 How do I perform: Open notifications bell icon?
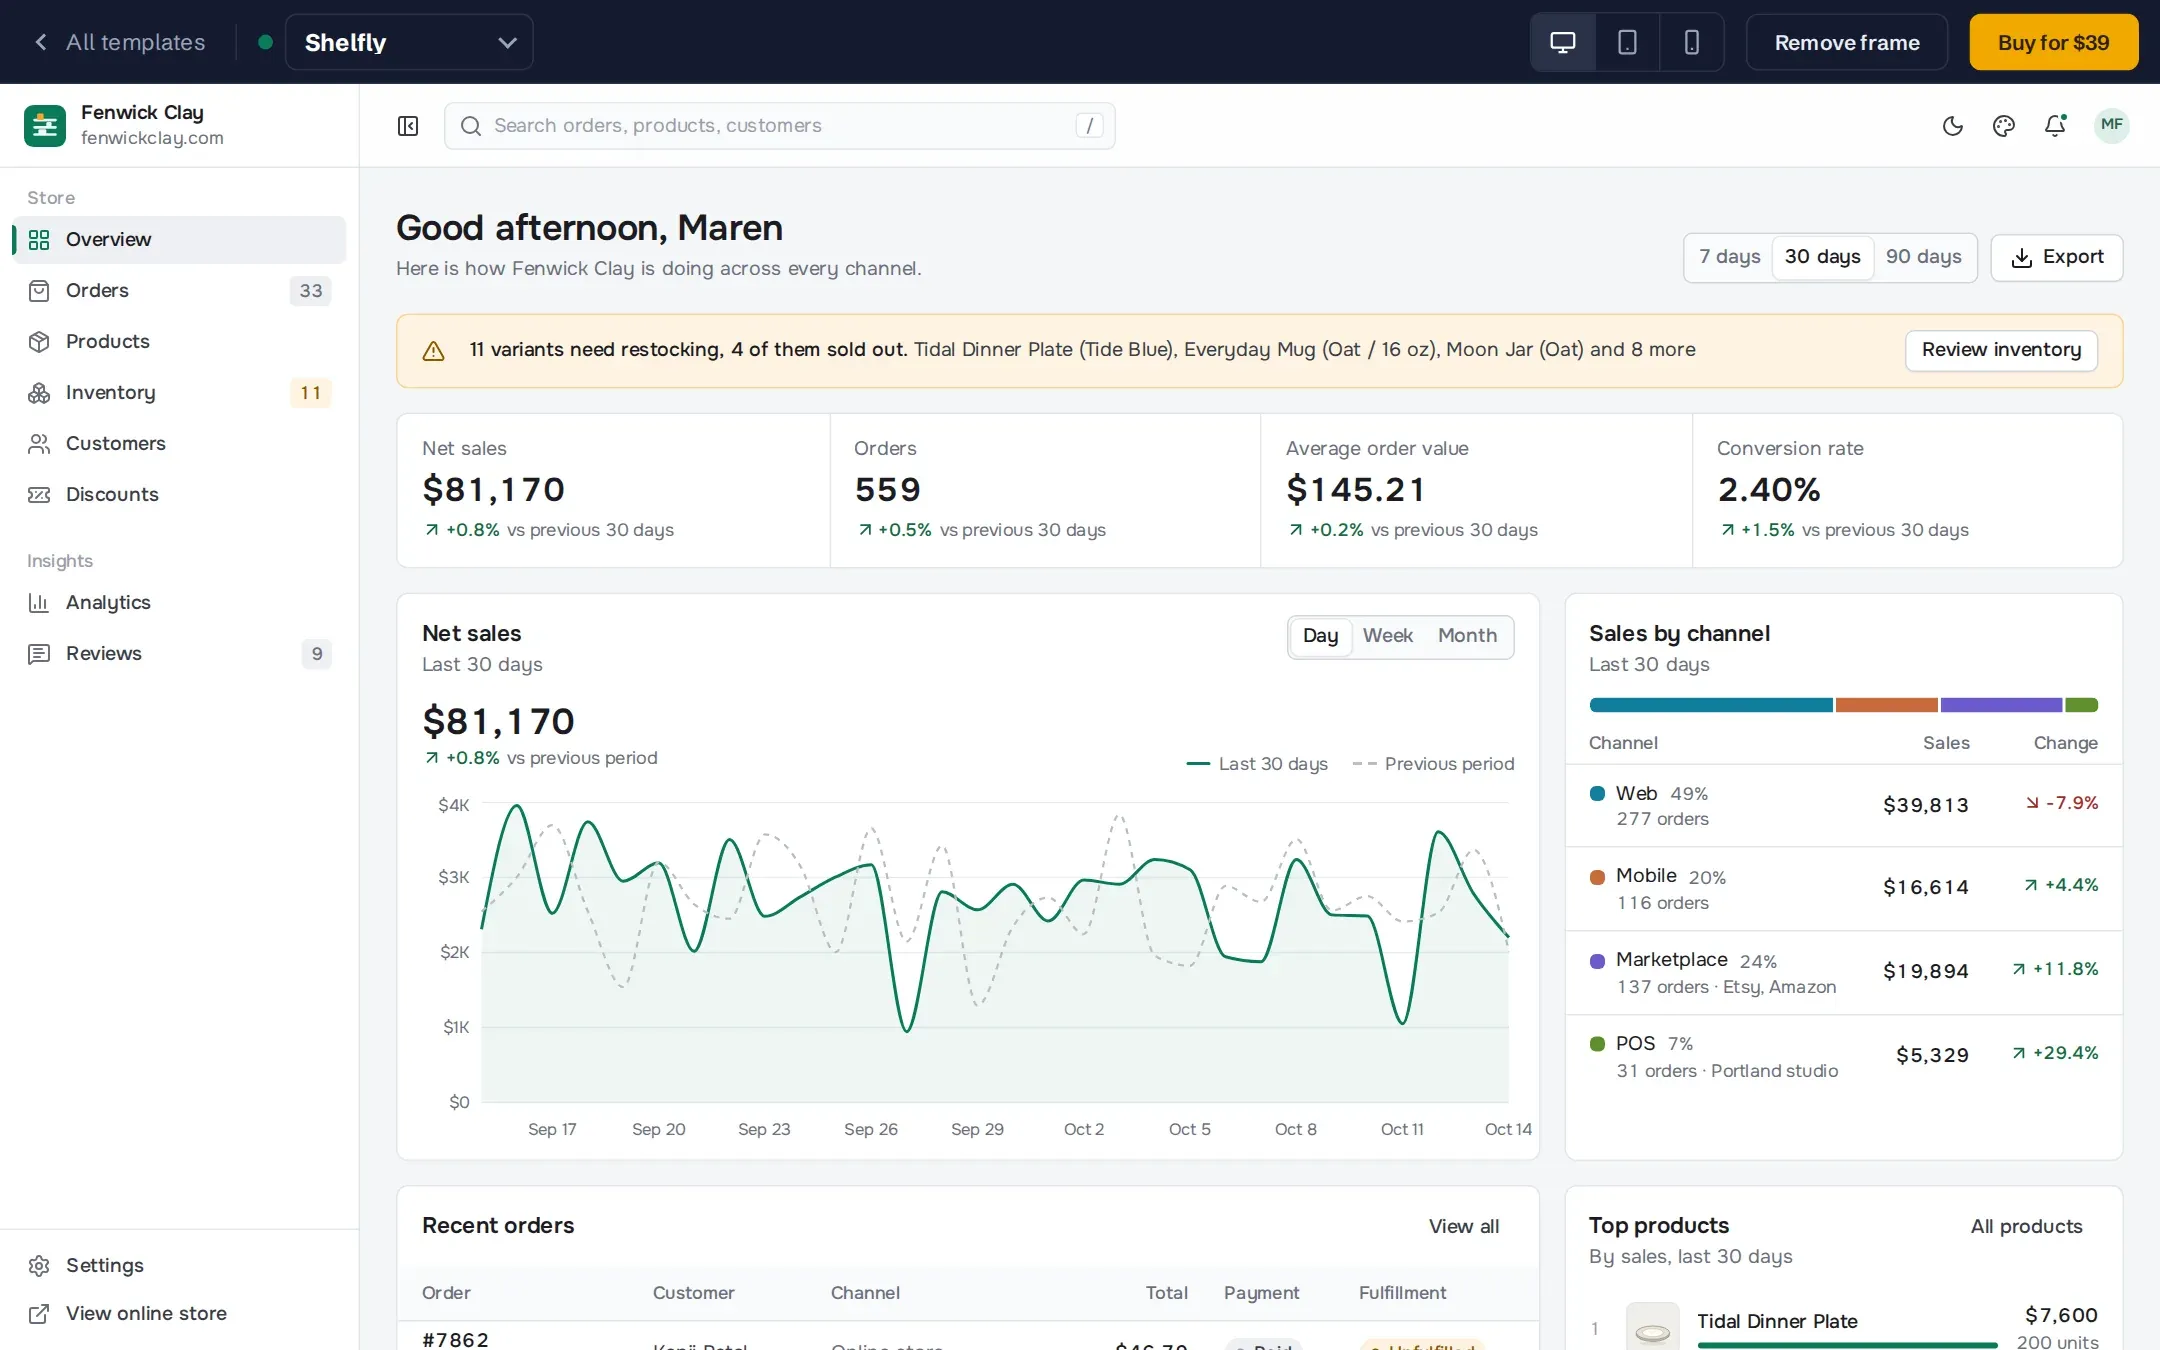coord(2055,126)
